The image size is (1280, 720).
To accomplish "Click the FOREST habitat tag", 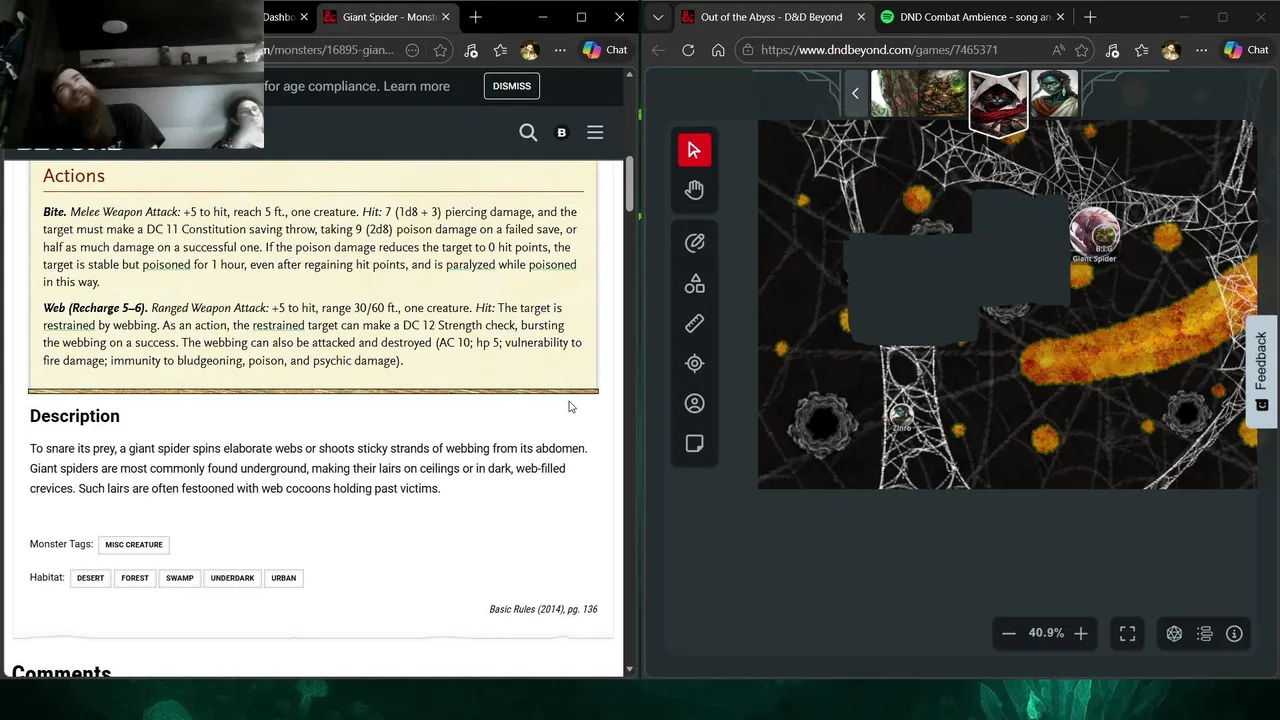I will (x=135, y=578).
